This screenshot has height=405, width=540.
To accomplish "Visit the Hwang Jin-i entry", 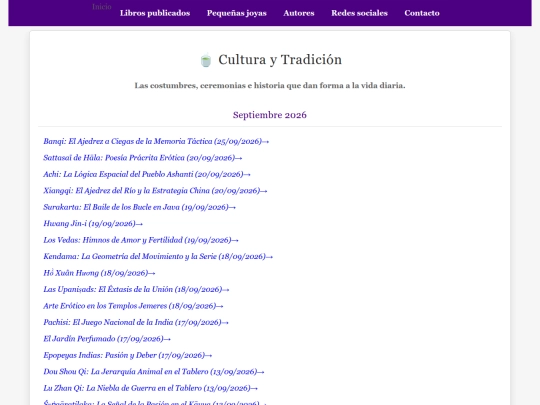I will click(93, 224).
